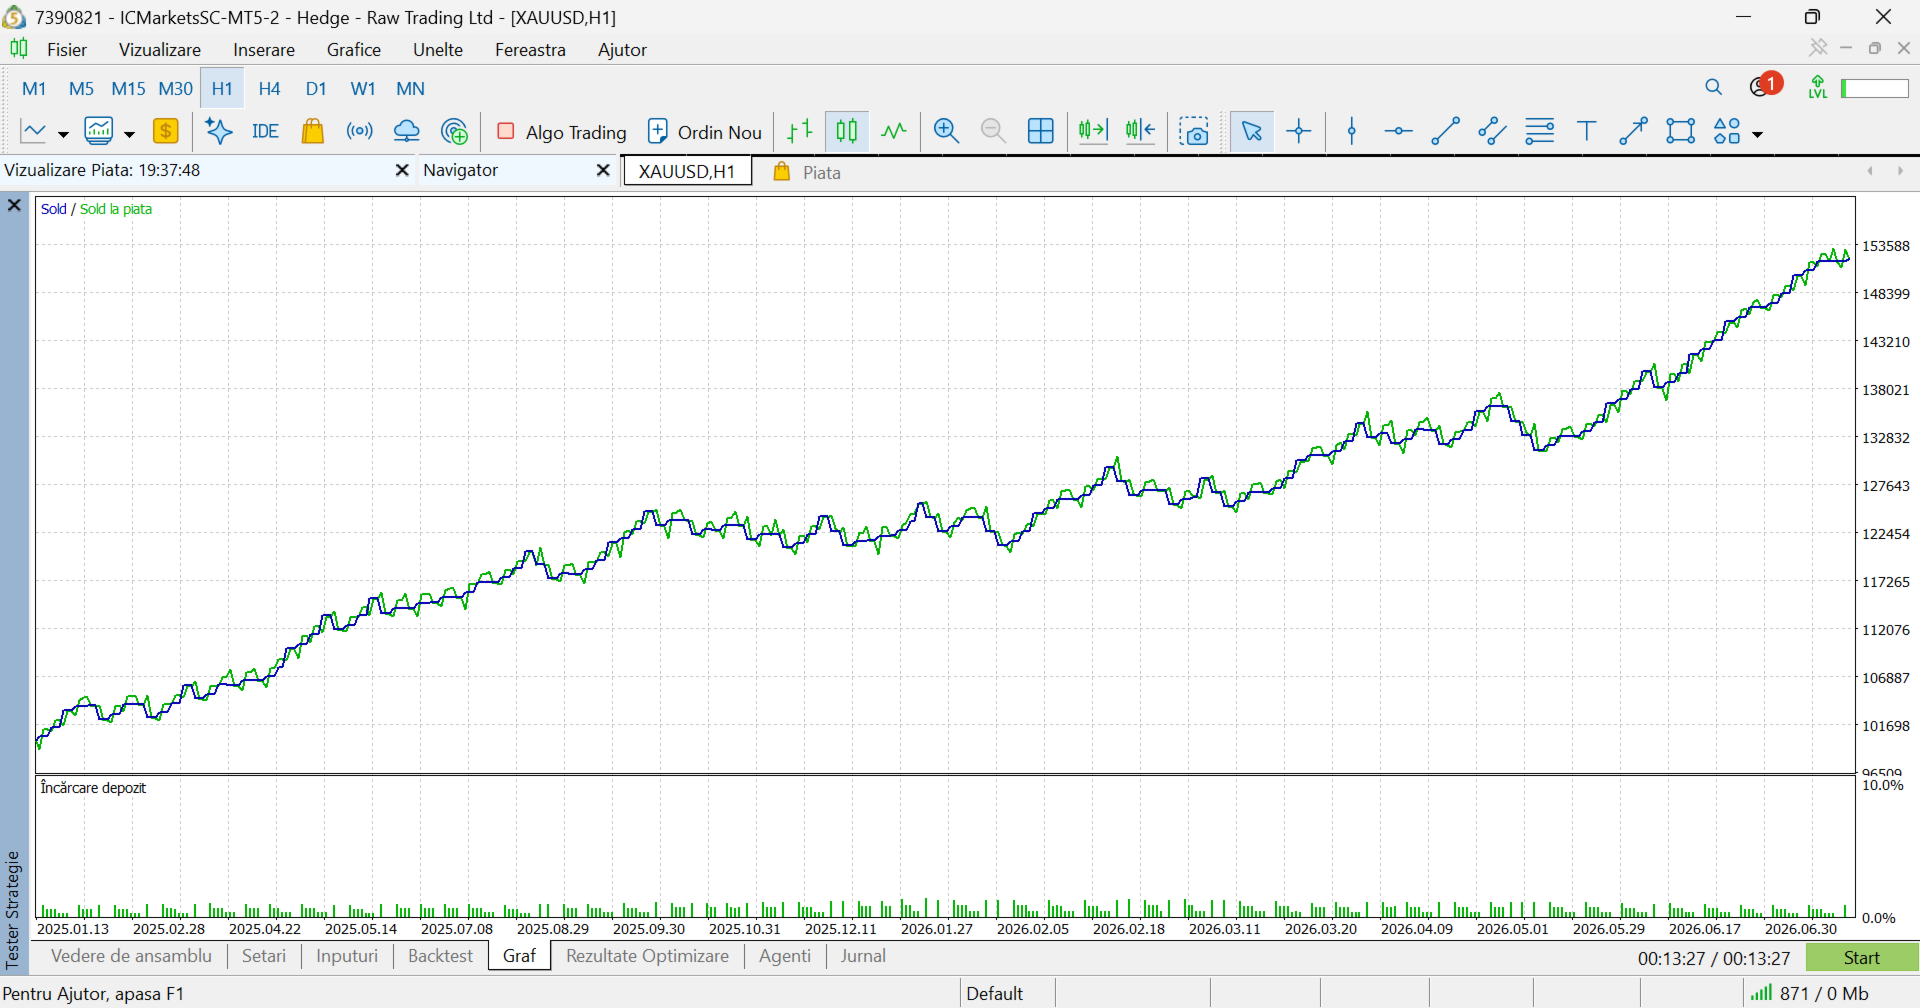Close the Tester Strategie panel
This screenshot has width=1920, height=1008.
tap(14, 205)
